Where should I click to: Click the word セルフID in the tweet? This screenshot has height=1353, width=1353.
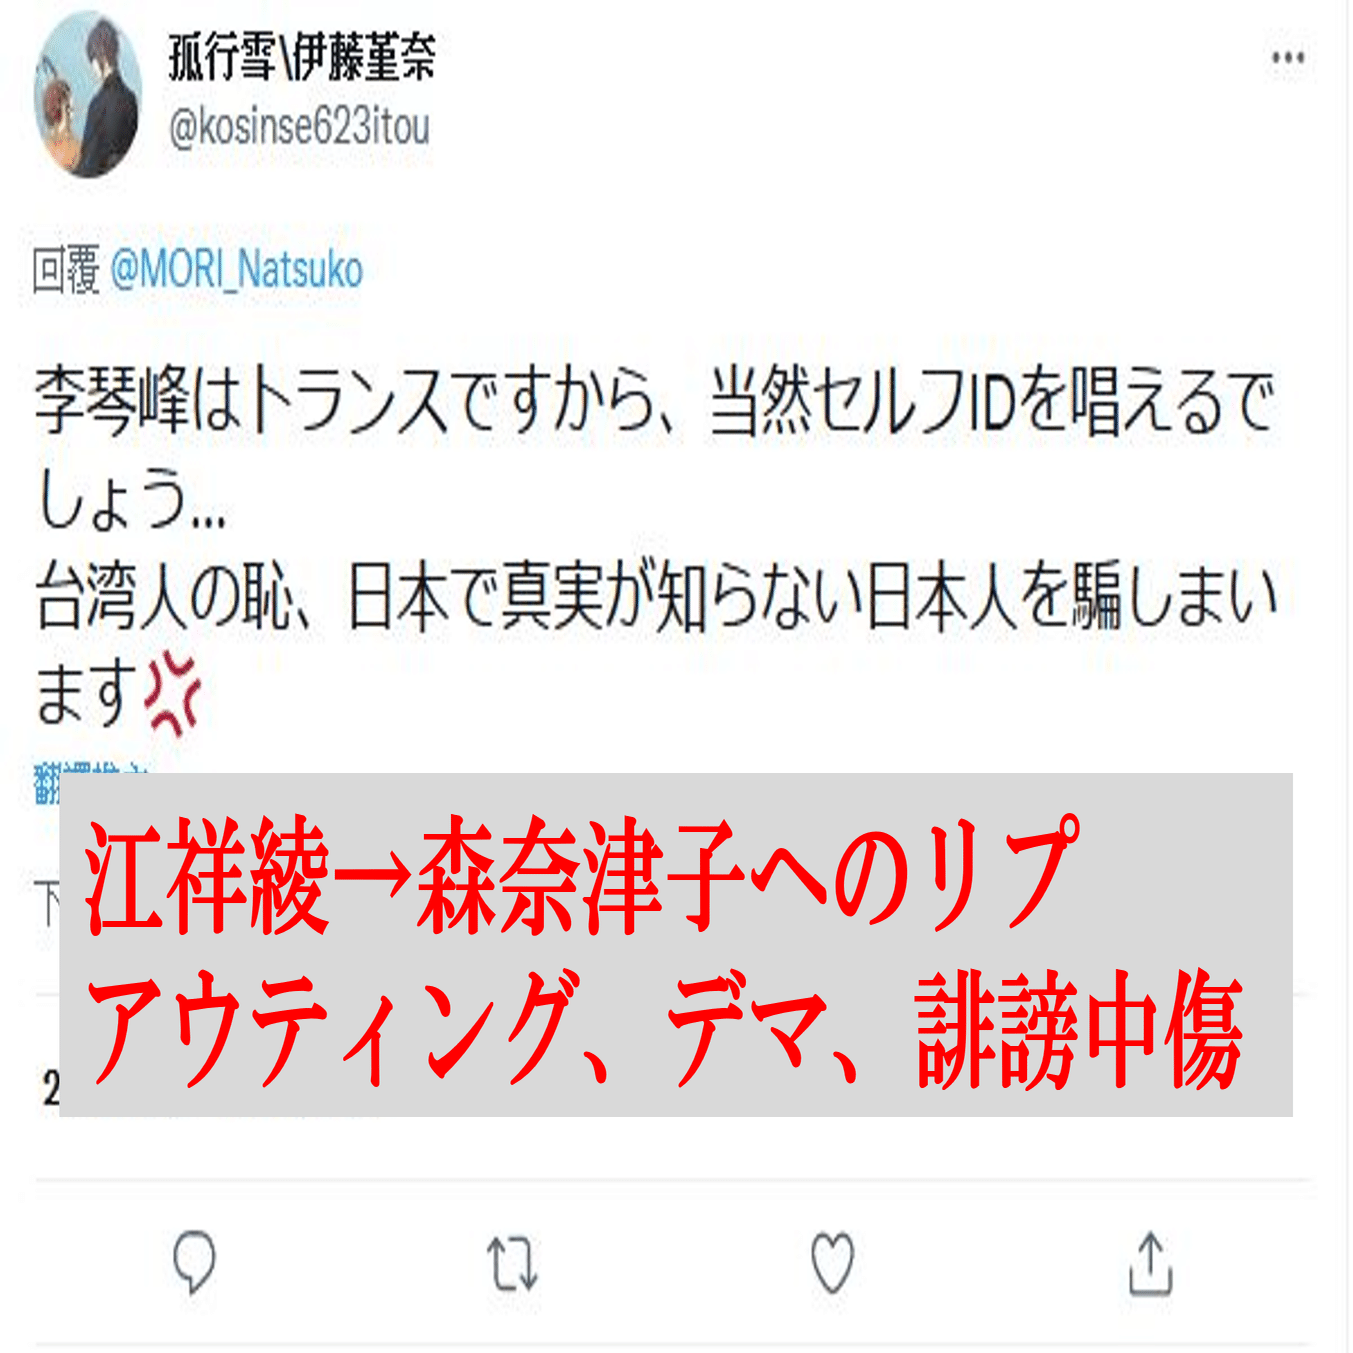click(x=914, y=403)
